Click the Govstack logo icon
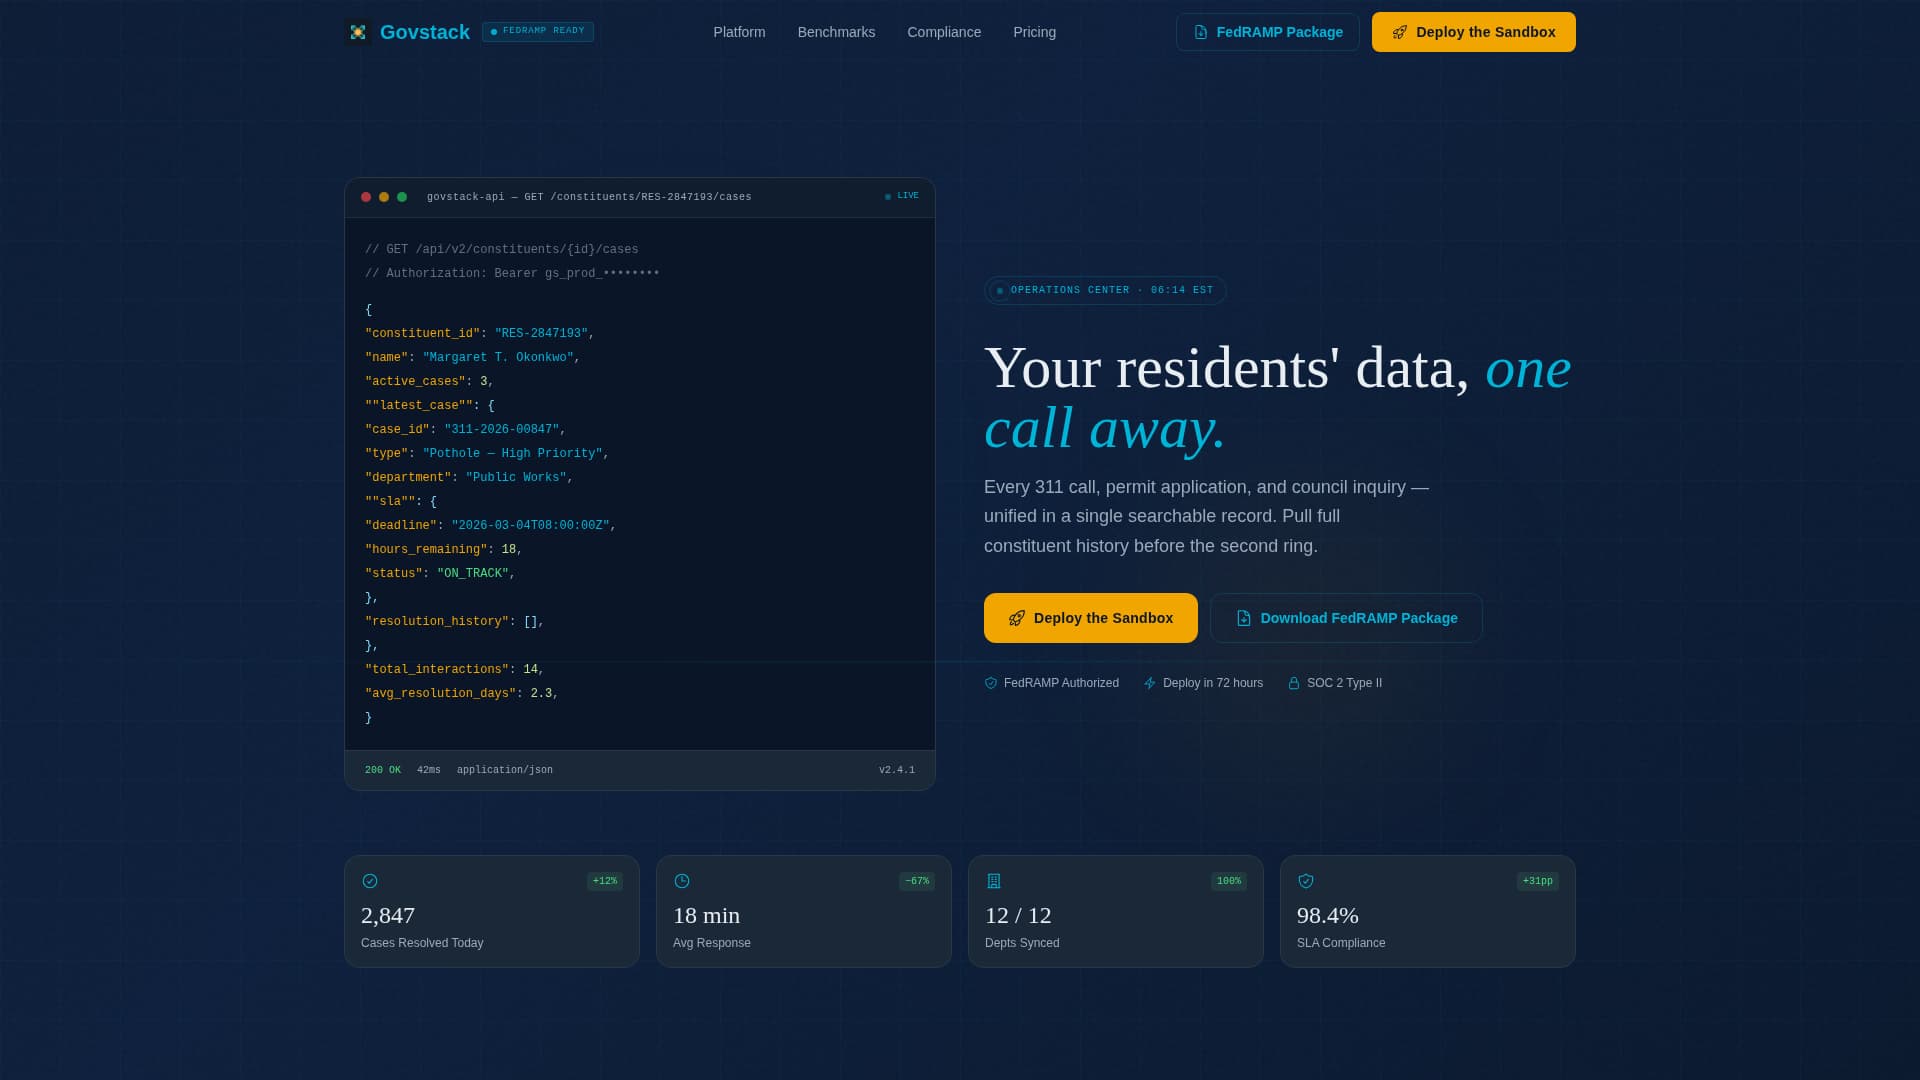Screen dimensions: 1920x1080 coord(358,32)
